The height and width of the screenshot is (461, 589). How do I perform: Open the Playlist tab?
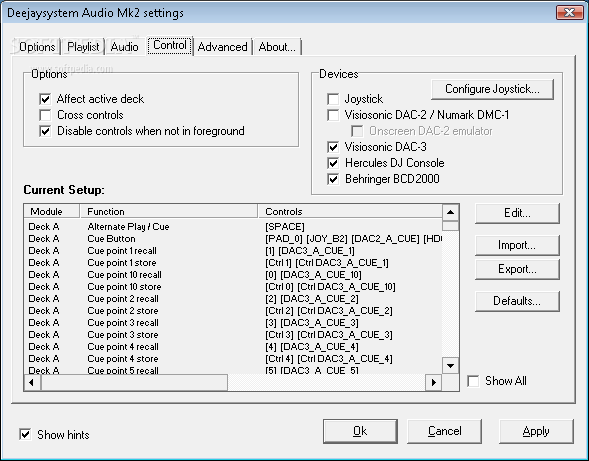tap(83, 47)
